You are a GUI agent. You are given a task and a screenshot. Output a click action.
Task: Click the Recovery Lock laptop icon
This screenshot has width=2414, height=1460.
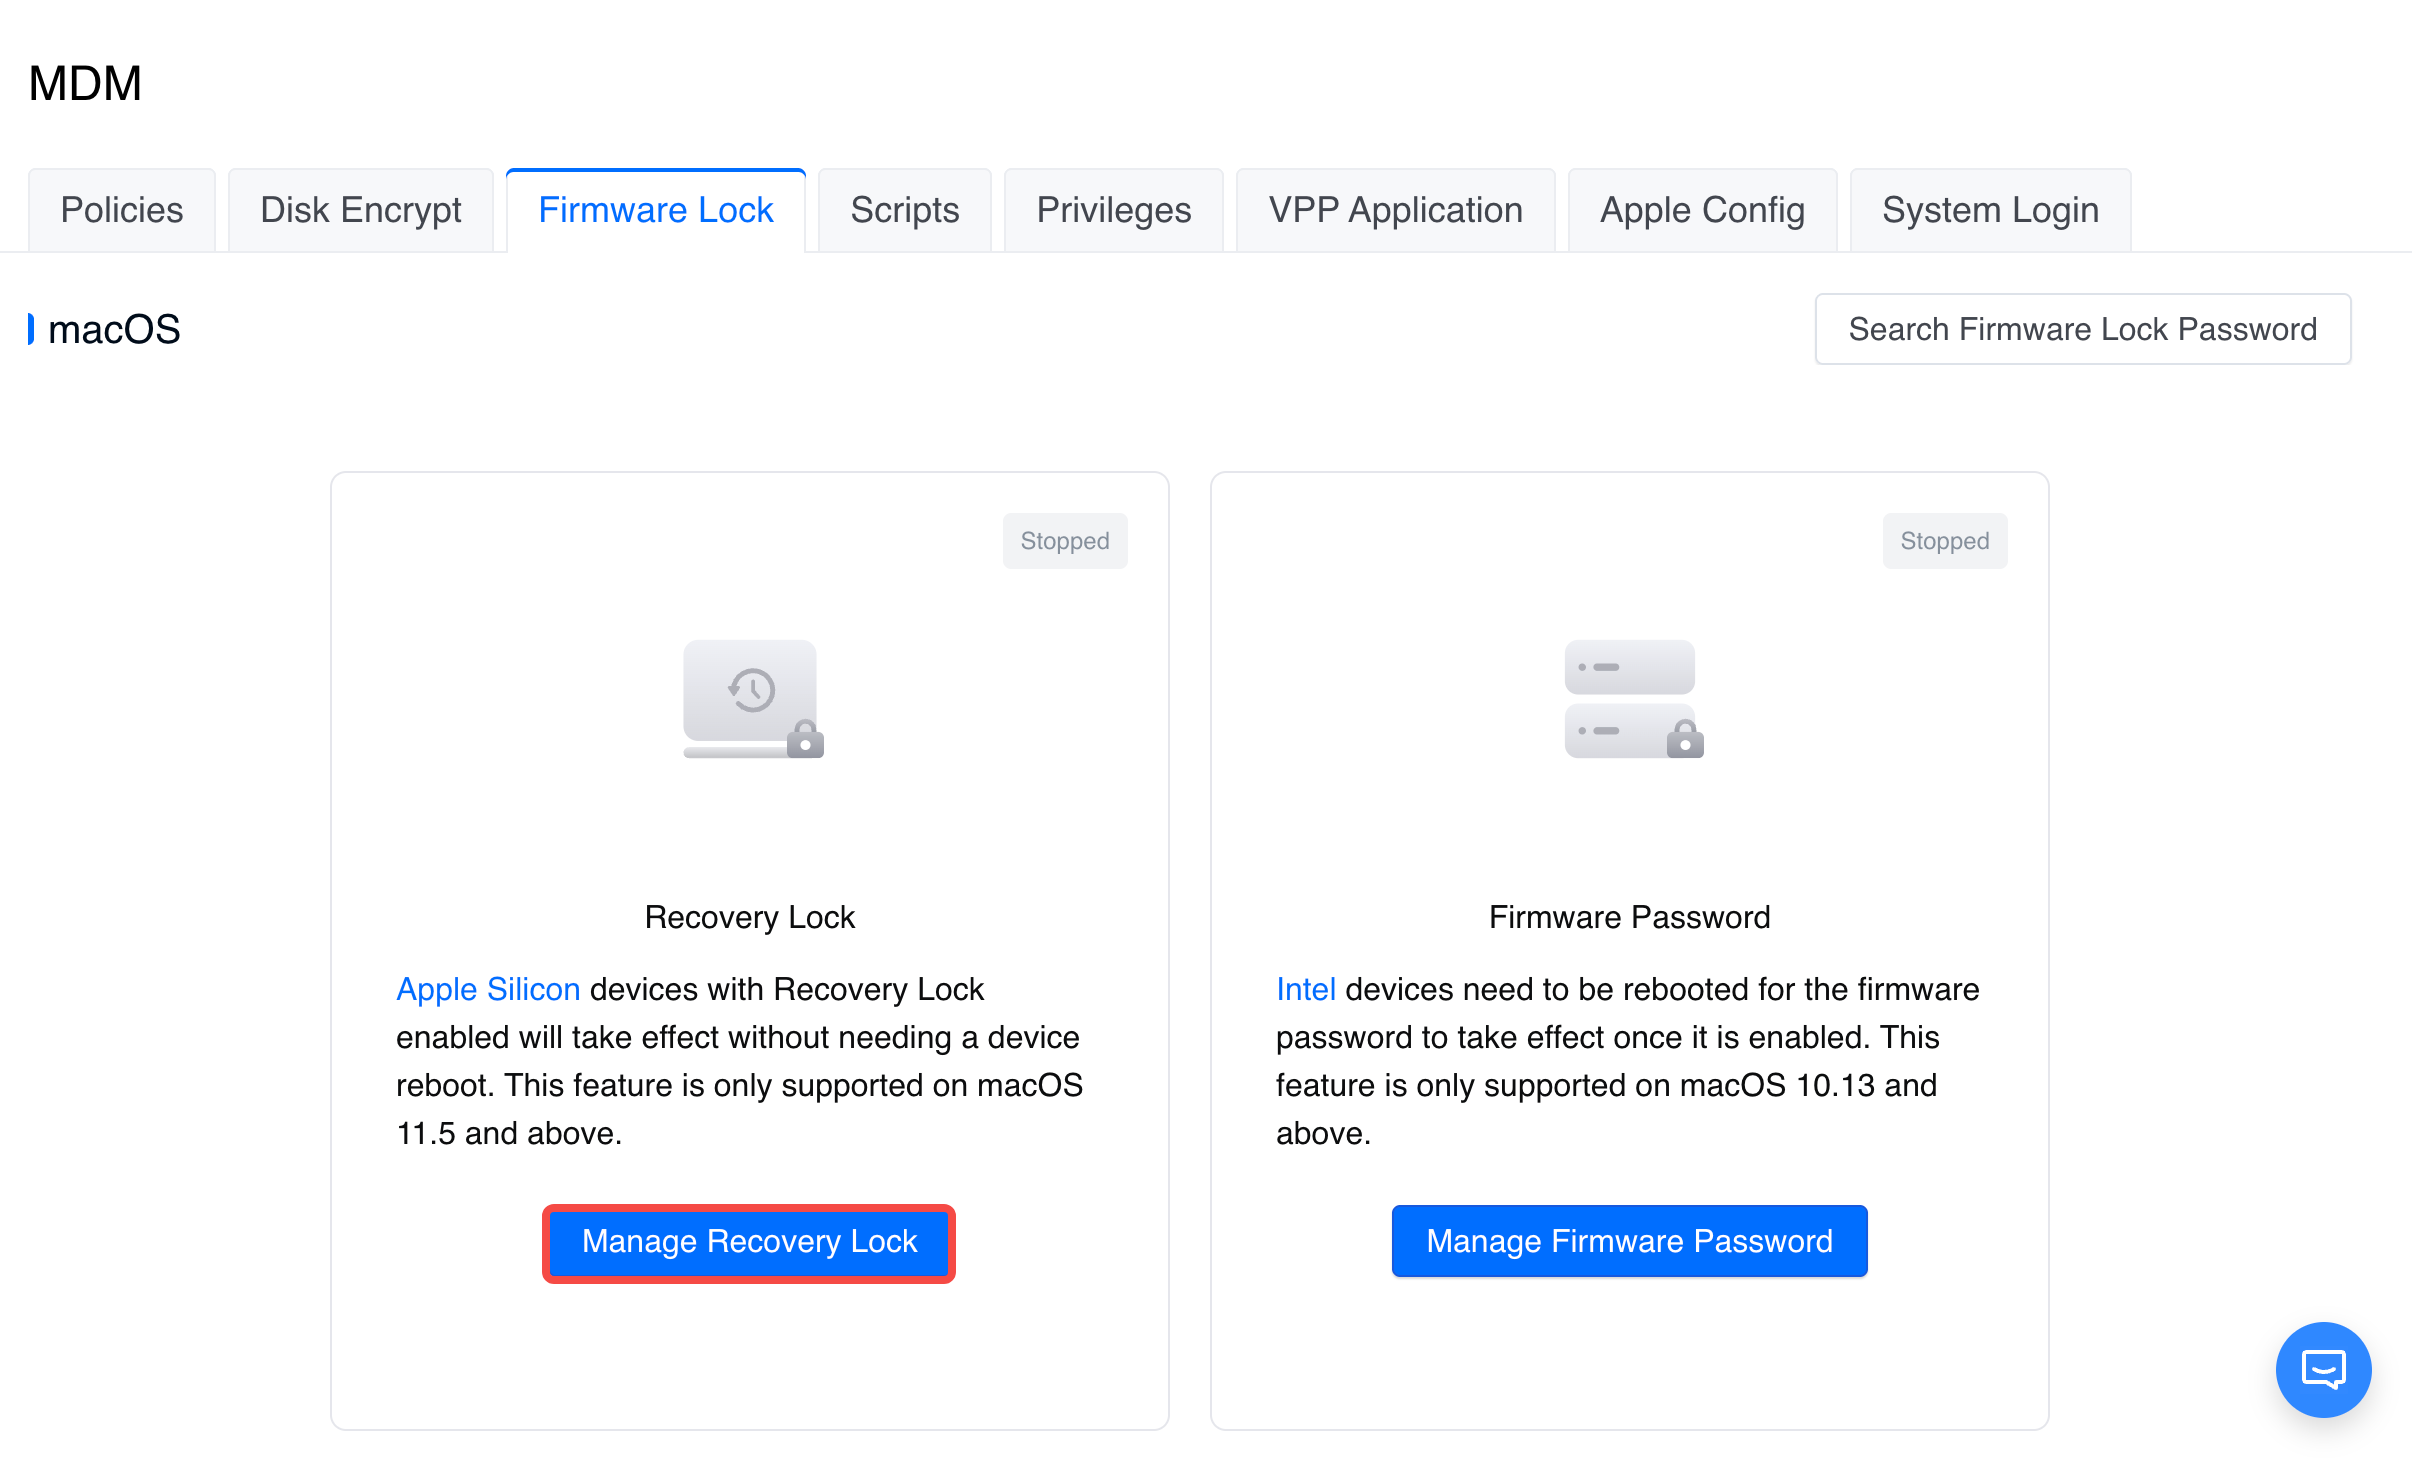[x=752, y=698]
